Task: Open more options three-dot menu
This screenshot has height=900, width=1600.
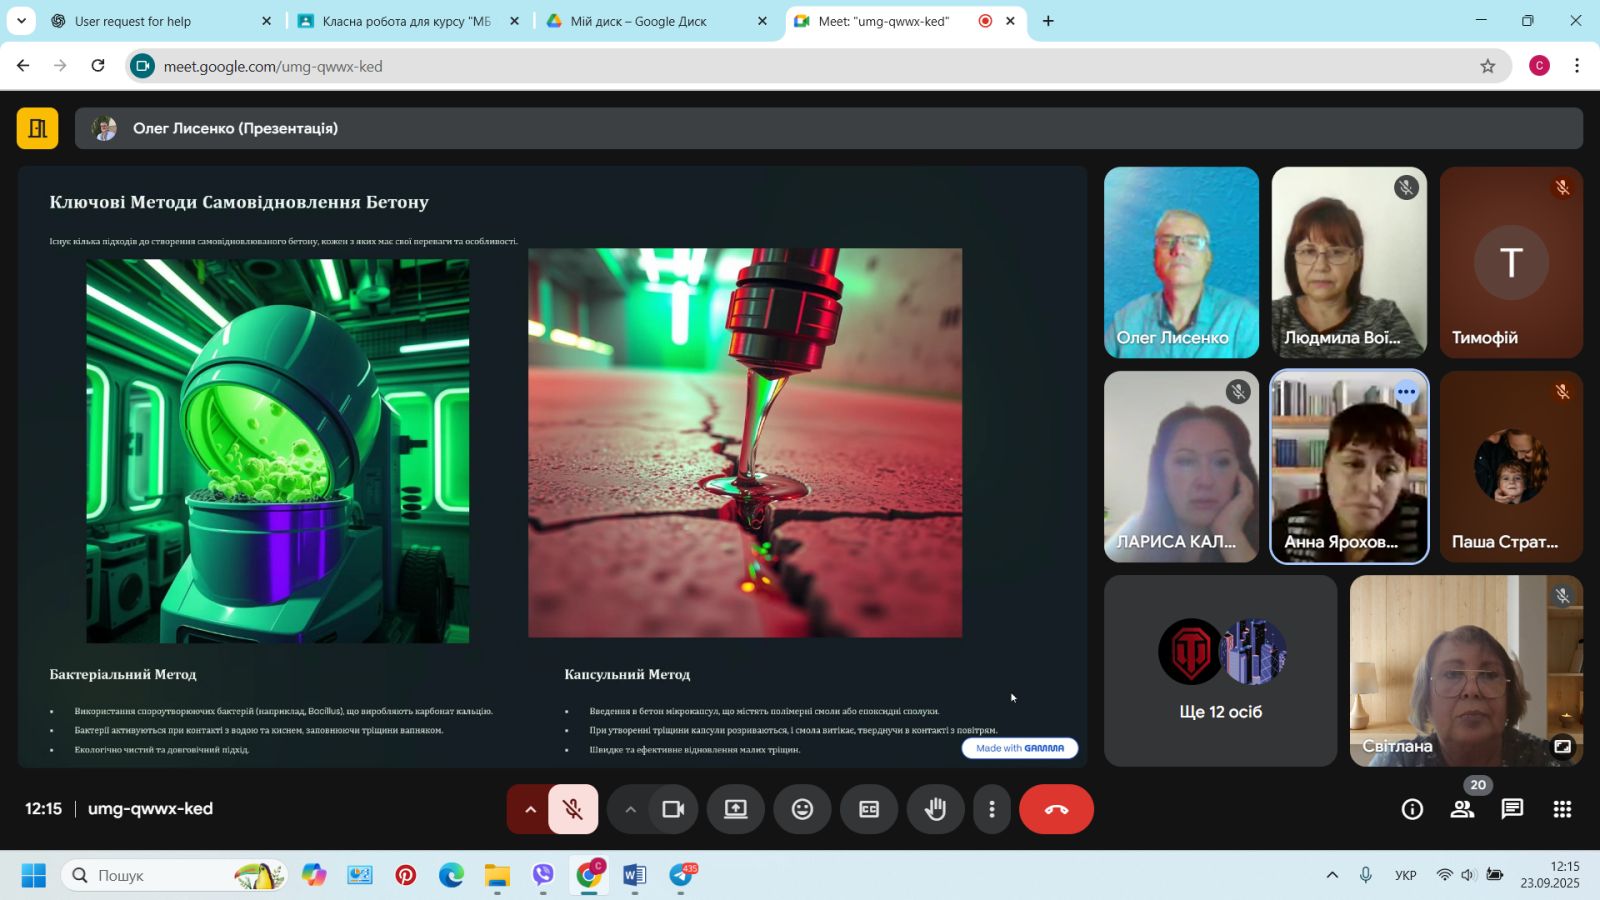Action: [992, 809]
